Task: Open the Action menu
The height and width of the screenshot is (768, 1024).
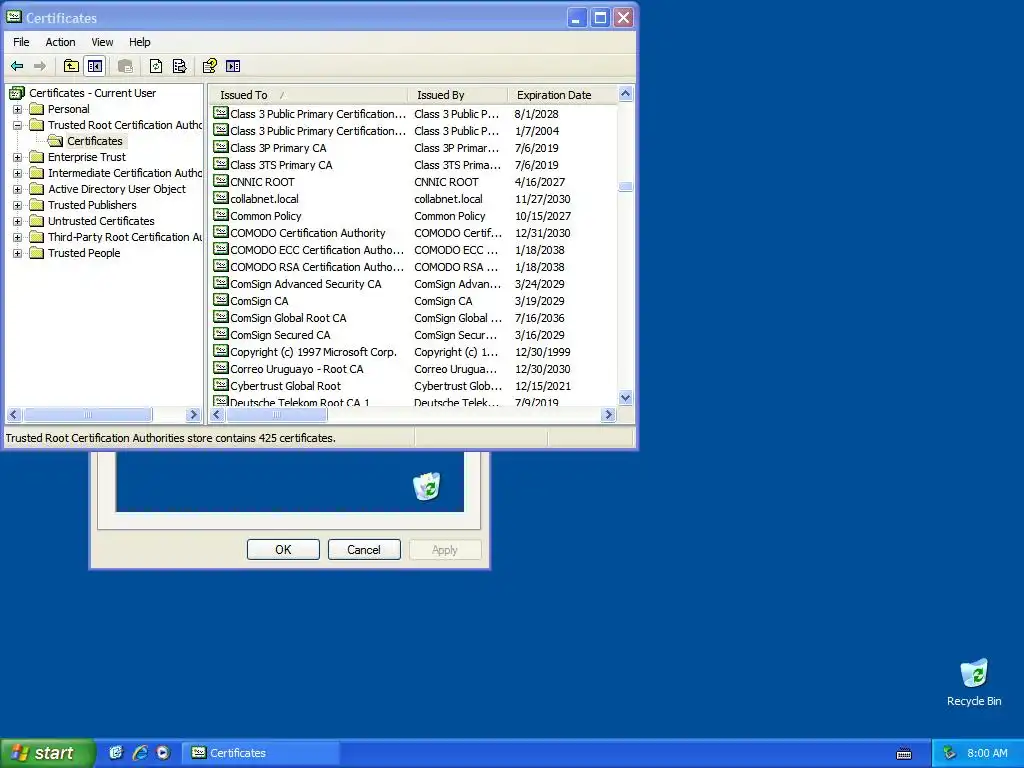Action: pyautogui.click(x=60, y=42)
